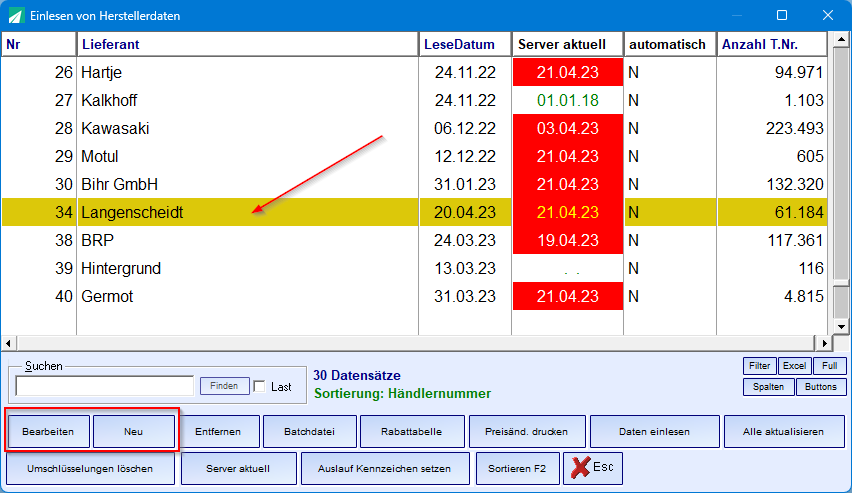Export via the Excel button
Viewport: 852px width, 493px height.
point(794,366)
